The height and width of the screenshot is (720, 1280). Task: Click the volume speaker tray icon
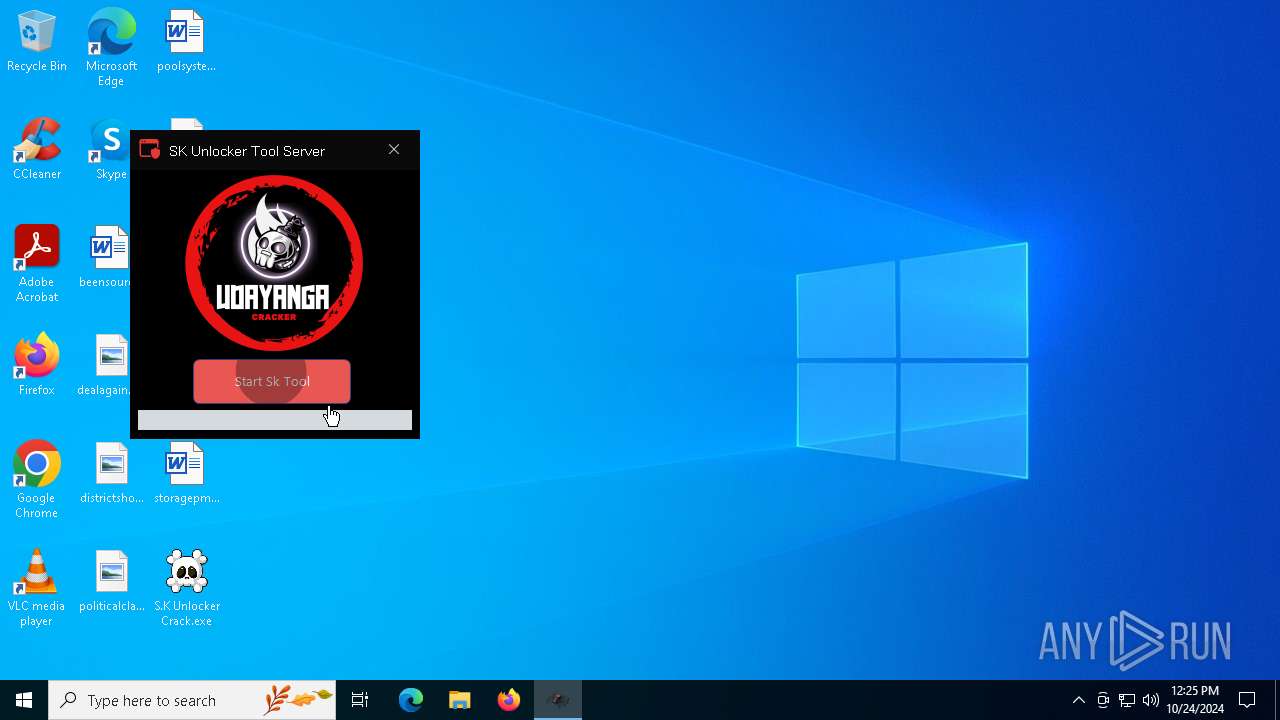1151,700
